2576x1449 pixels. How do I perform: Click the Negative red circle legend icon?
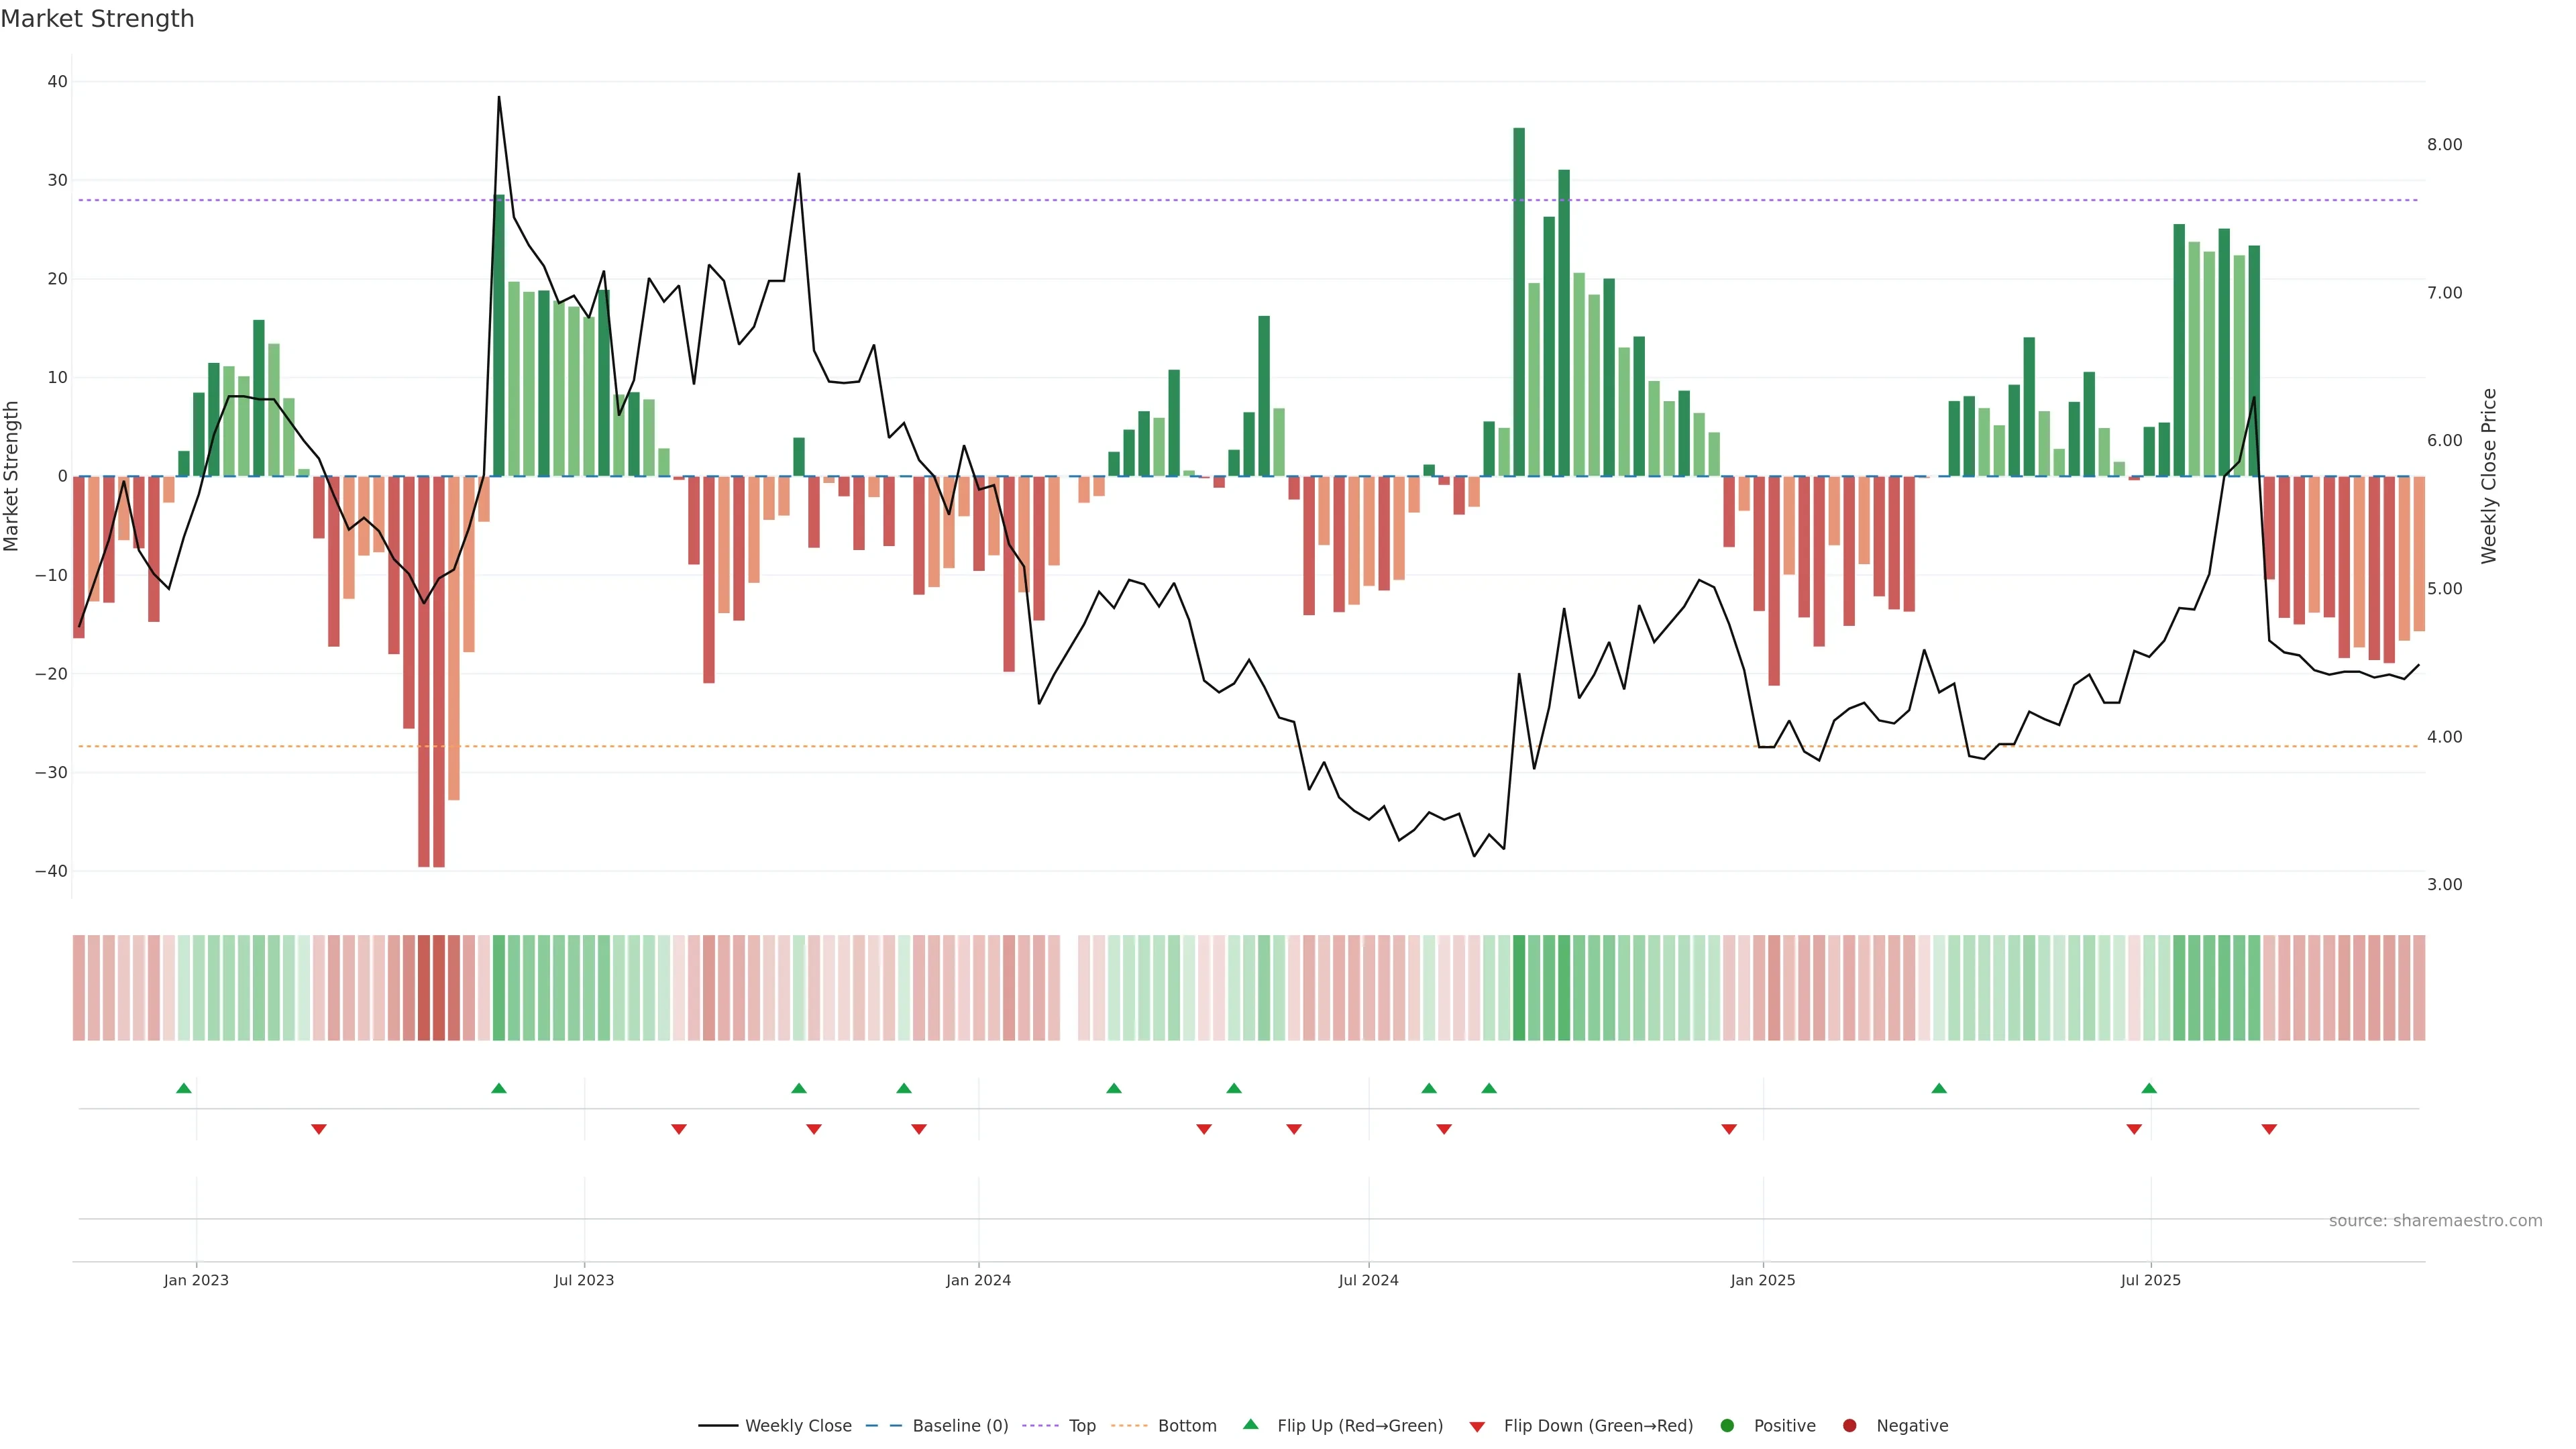pyautogui.click(x=1849, y=1425)
